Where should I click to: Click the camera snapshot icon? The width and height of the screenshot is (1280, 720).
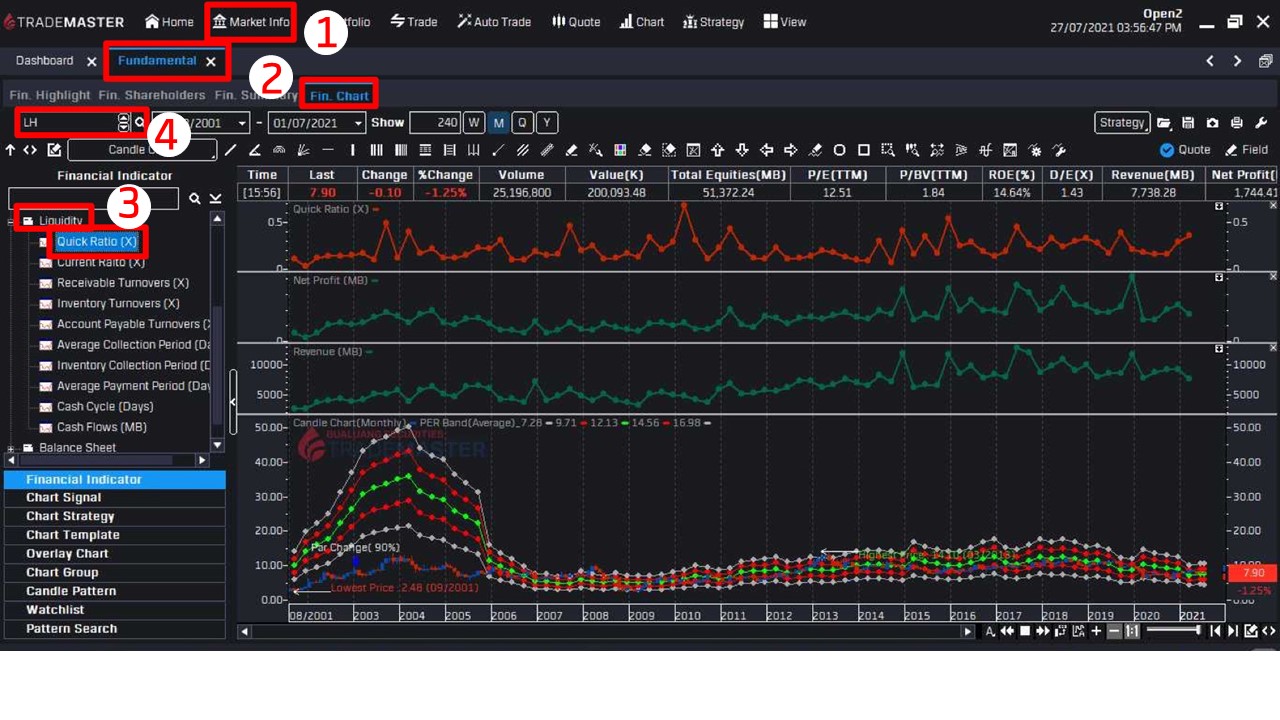coord(1212,123)
